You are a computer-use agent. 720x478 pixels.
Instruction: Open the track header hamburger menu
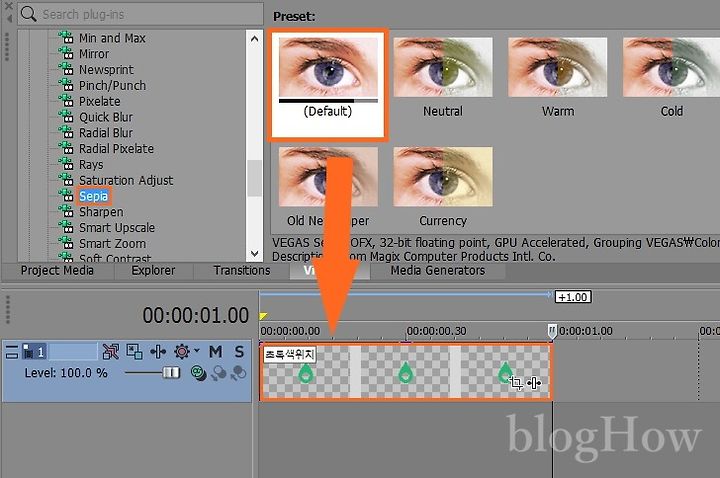coord(11,352)
